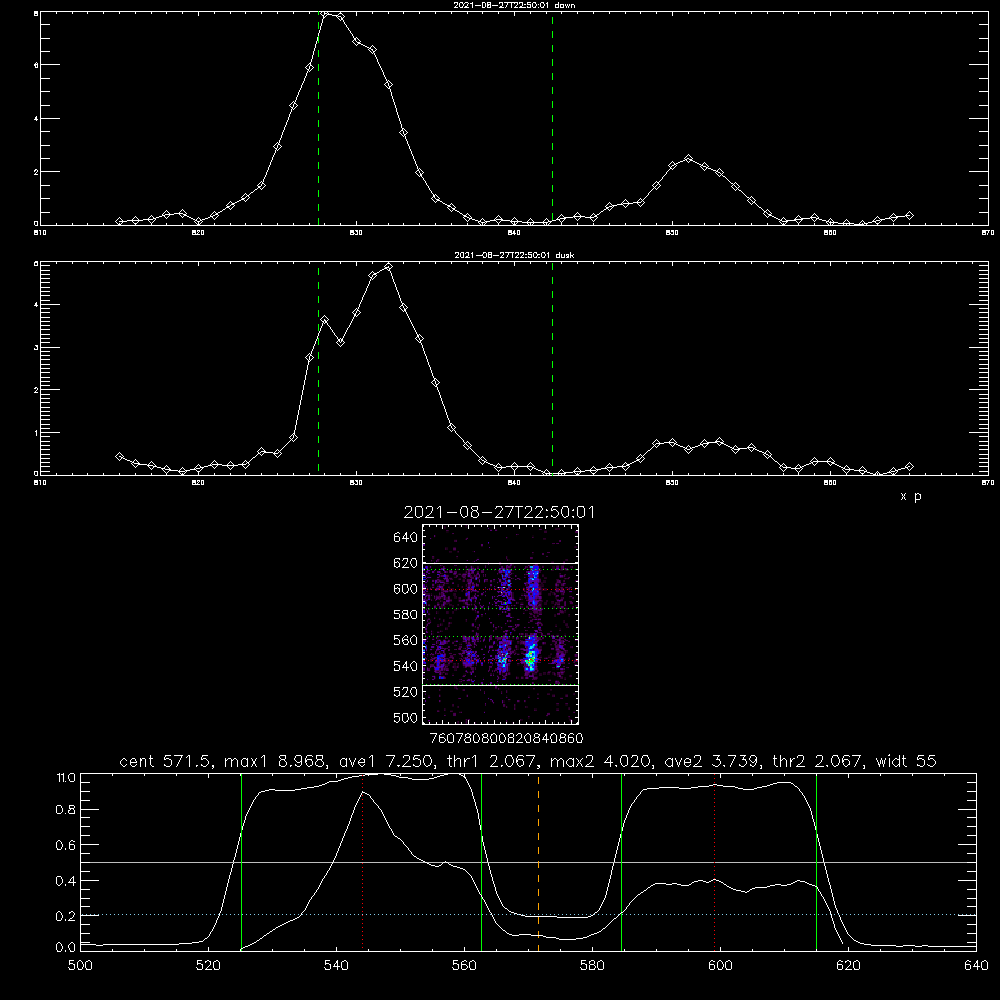This screenshot has width=1000, height=1000.
Task: Click the dawn plot title "2021-08-27T22:50:01 dawn"
Action: click(514, 5)
